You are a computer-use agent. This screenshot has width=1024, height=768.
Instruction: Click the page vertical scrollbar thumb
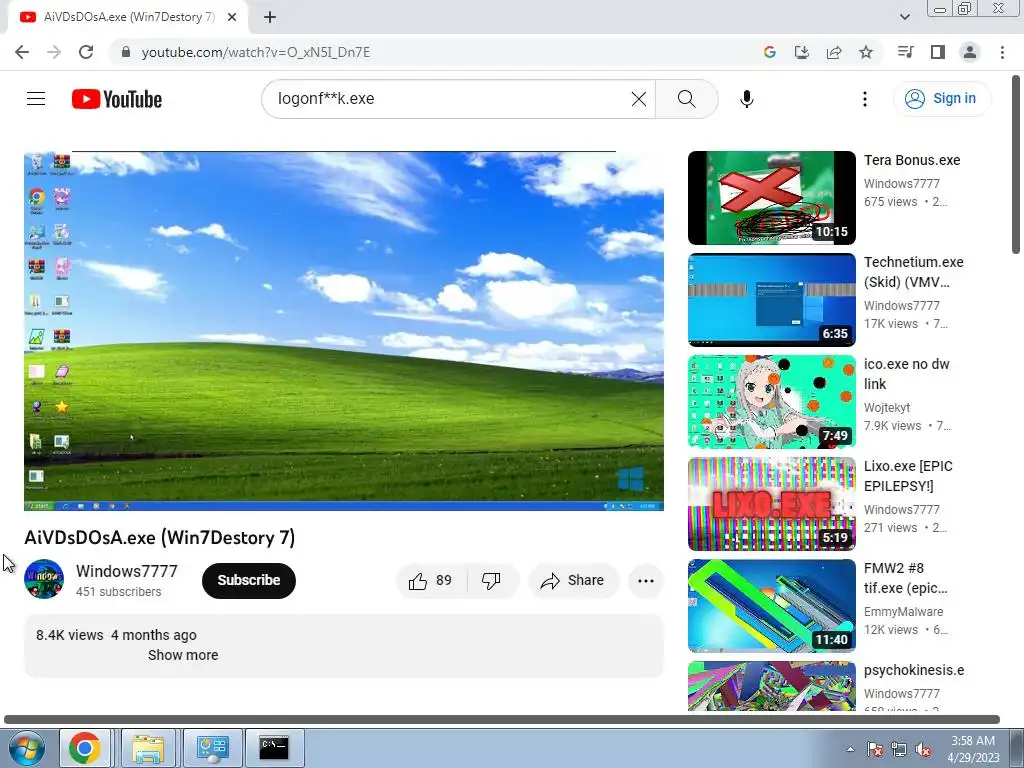[1016, 165]
